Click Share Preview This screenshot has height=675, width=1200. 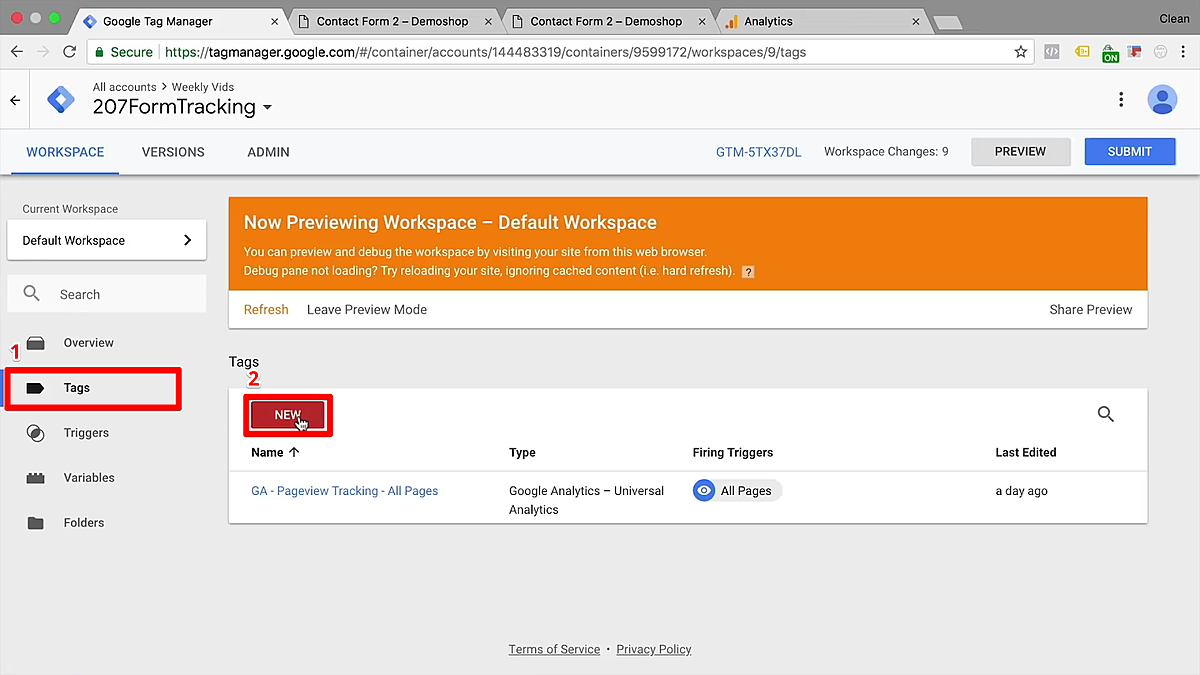pos(1091,310)
